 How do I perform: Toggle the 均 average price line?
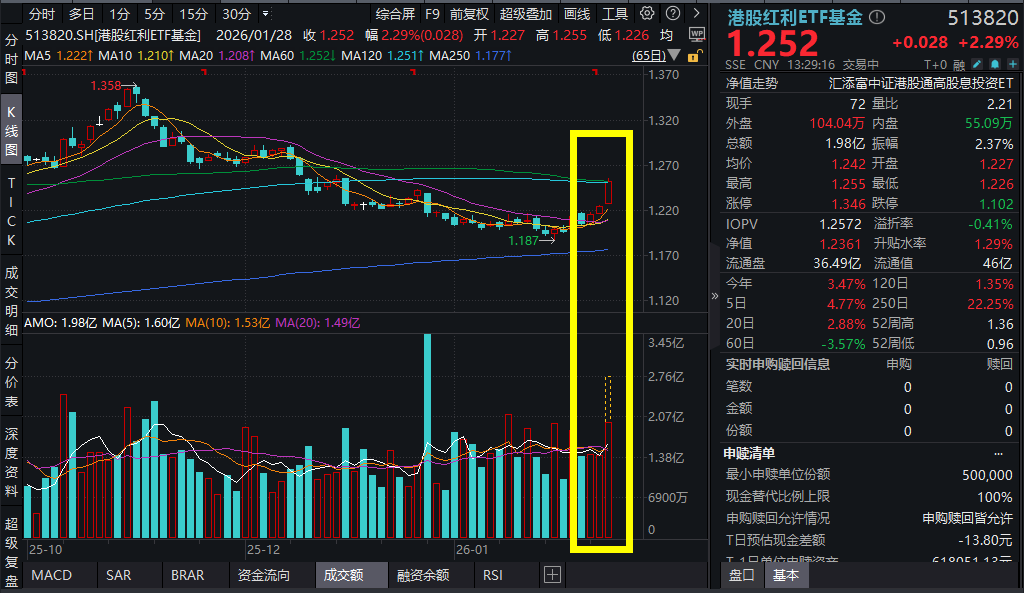(x=665, y=34)
